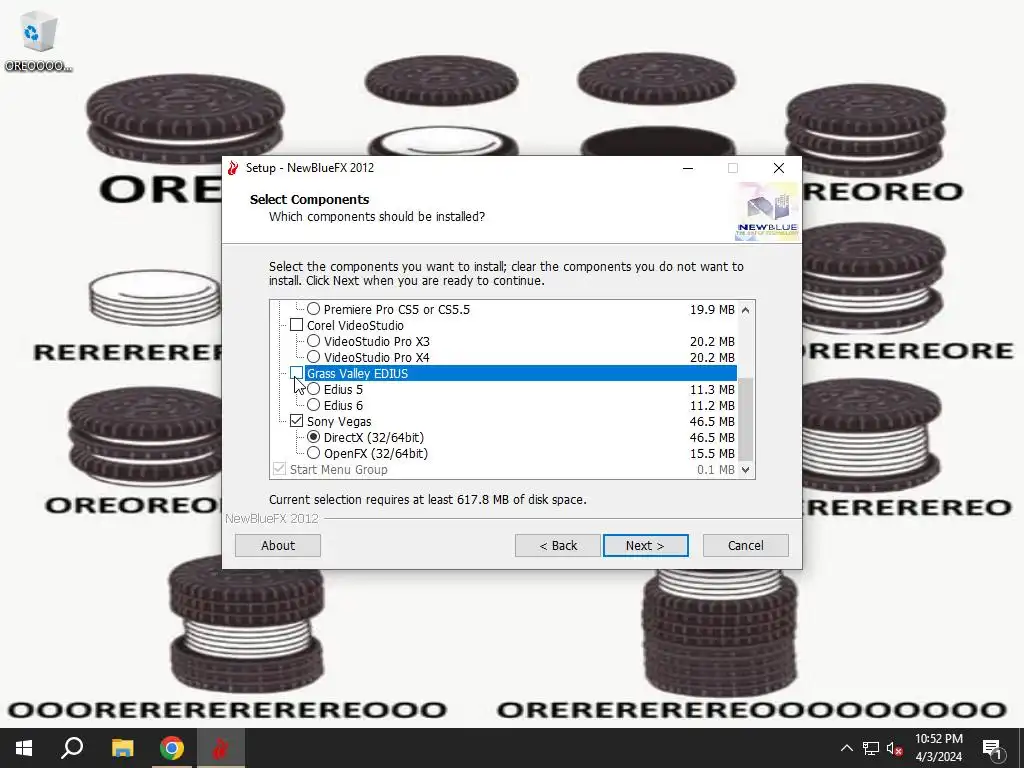Select the NewBlueFX setup taskbar icon
Image resolution: width=1024 pixels, height=768 pixels.
click(221, 748)
